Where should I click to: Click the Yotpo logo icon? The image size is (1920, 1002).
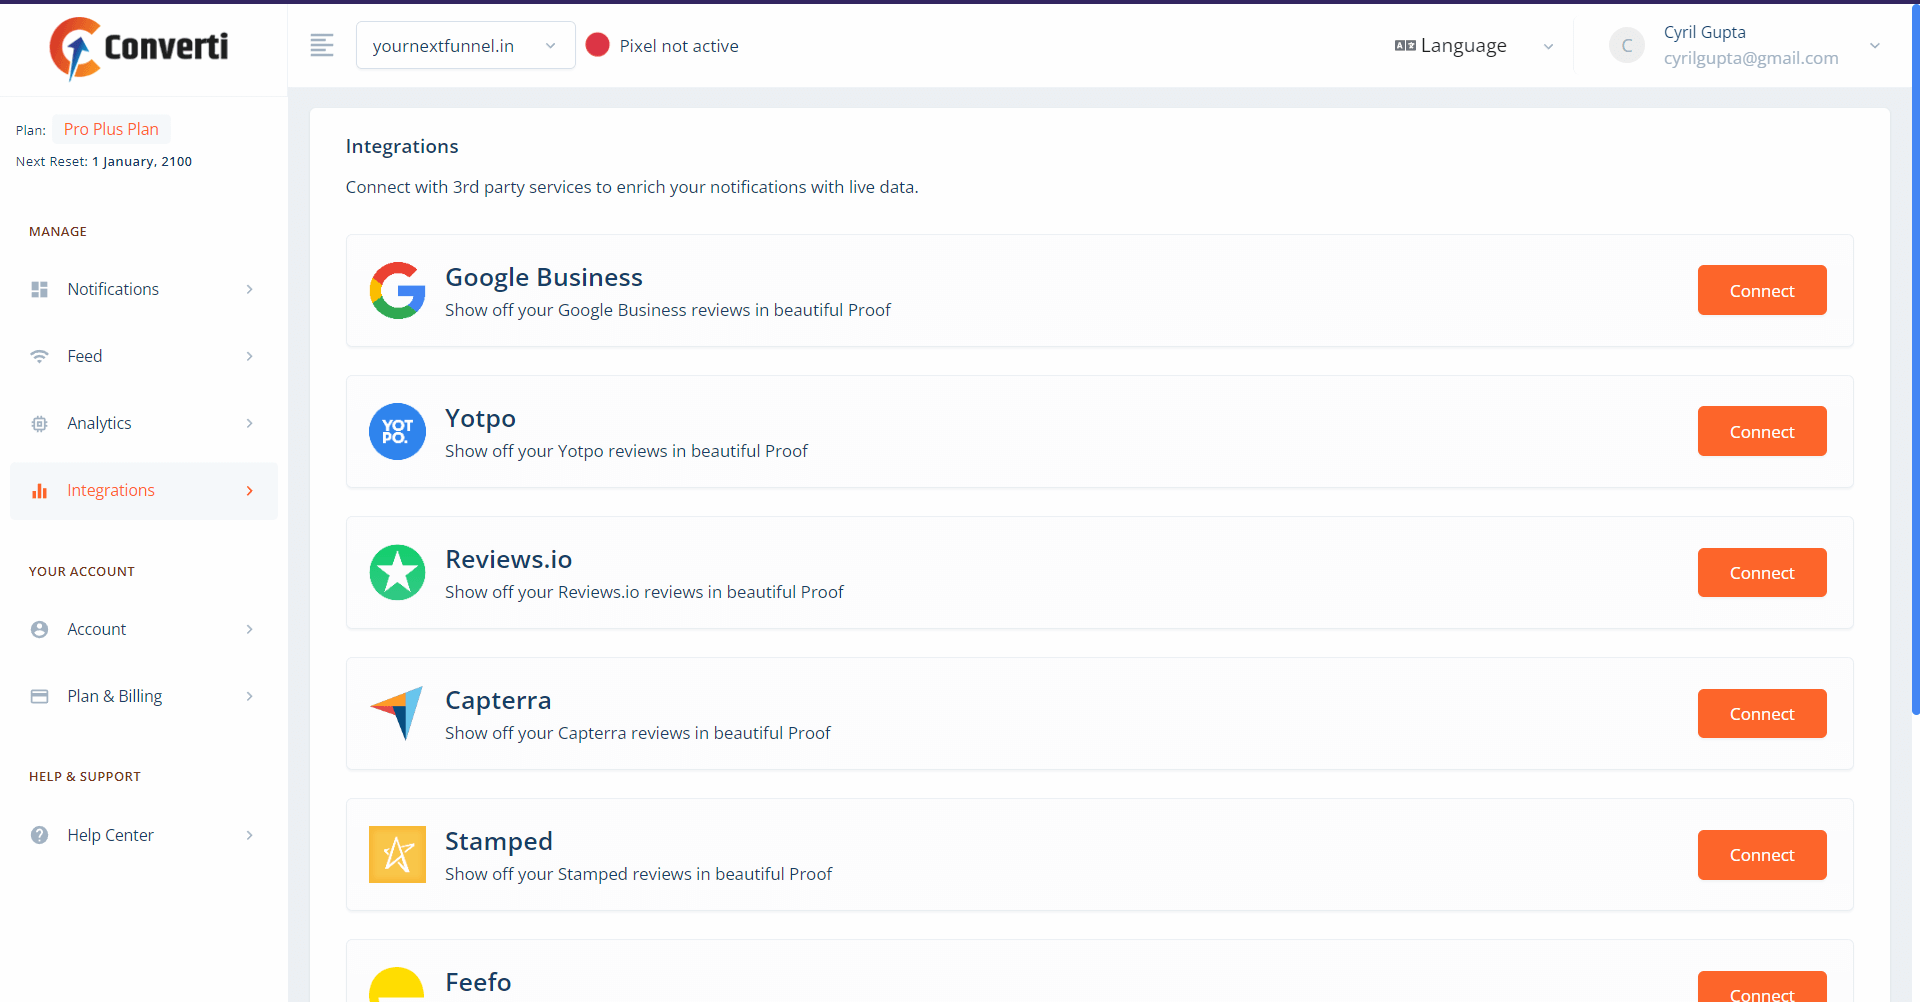[x=397, y=432]
